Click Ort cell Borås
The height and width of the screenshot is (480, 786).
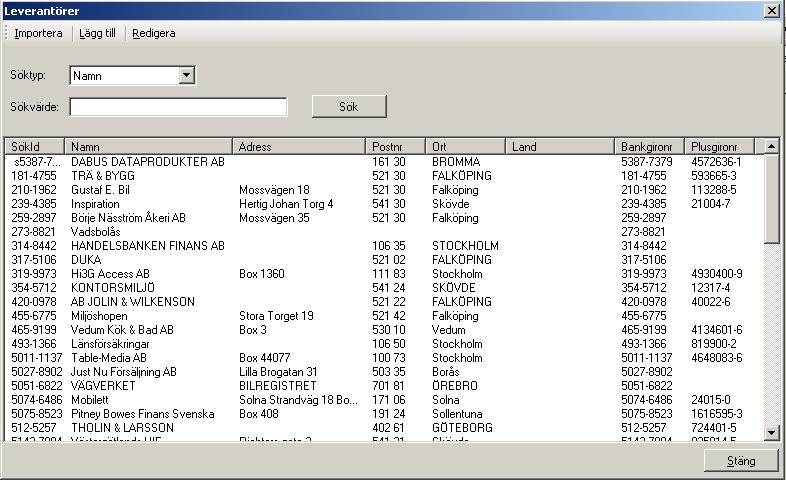tap(446, 372)
